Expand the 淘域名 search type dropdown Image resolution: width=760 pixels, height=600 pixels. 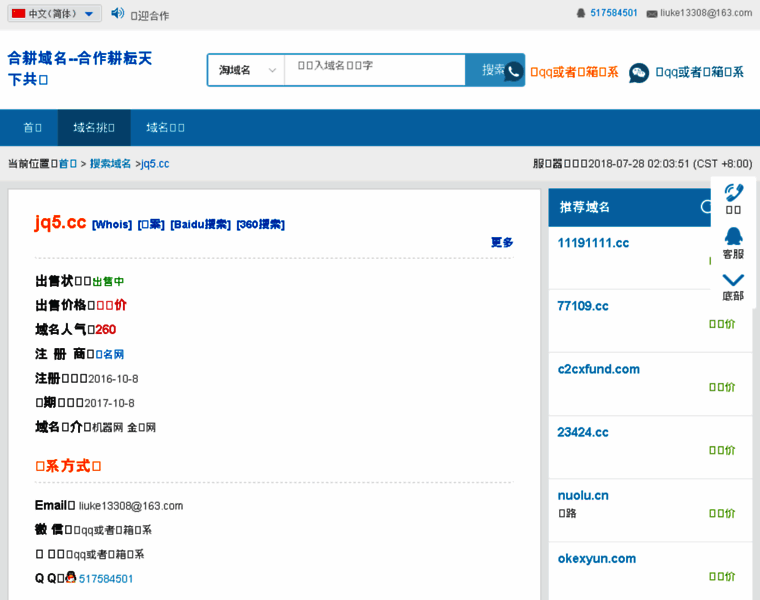coord(246,70)
